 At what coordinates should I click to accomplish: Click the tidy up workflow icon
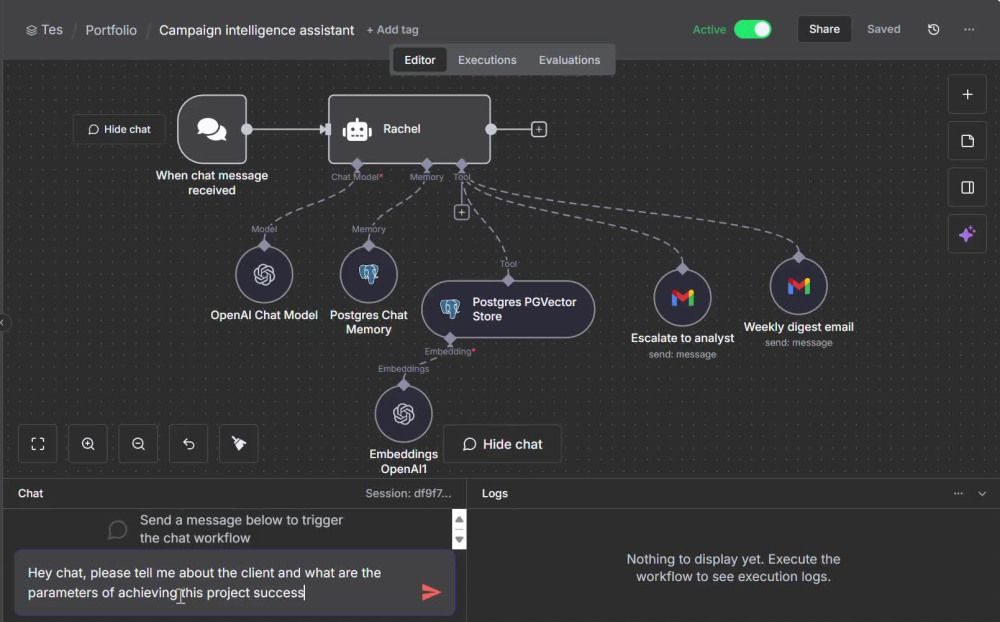click(239, 444)
